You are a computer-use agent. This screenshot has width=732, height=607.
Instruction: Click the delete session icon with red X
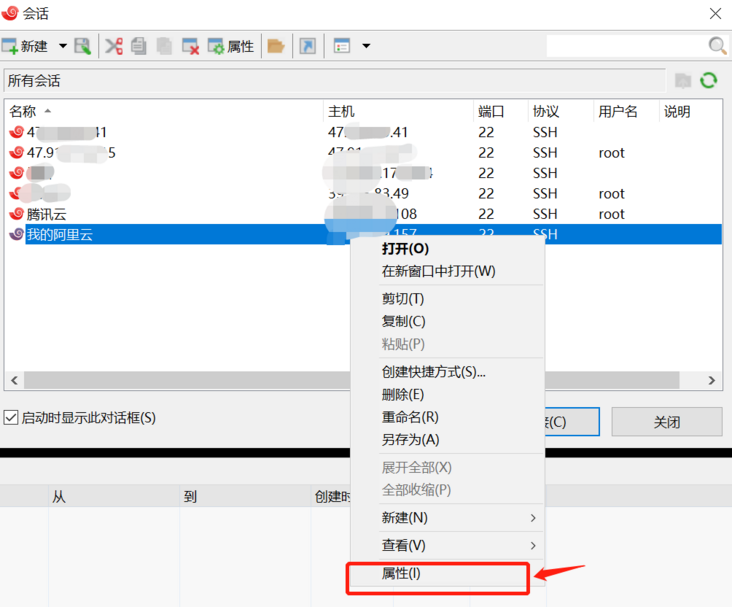point(190,46)
